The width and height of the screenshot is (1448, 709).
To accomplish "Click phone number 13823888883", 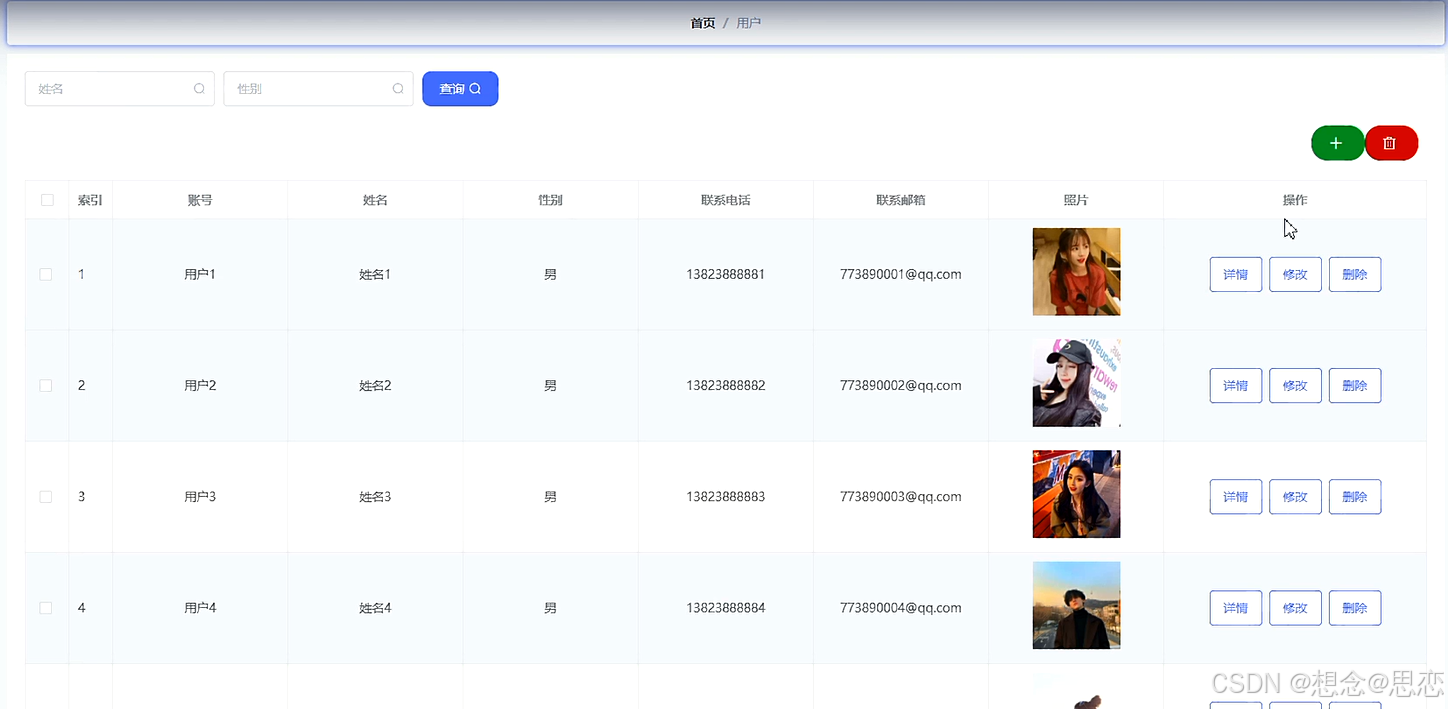I will point(726,496).
